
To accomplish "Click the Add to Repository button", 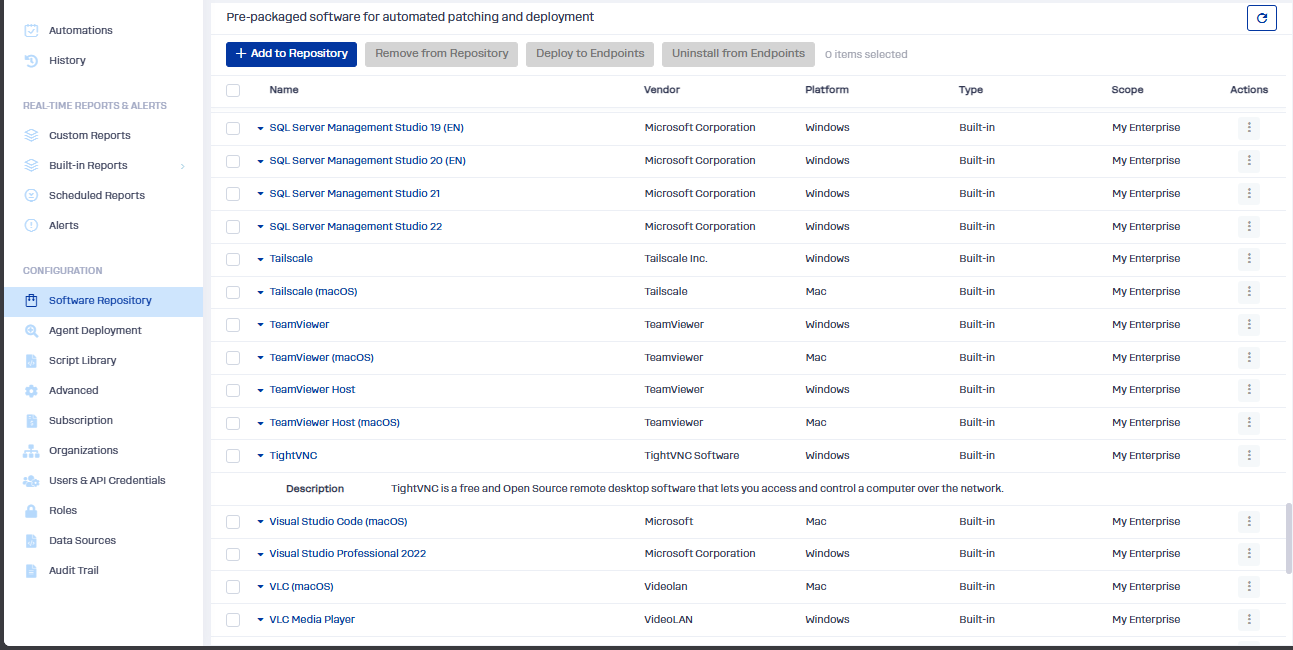I will [x=291, y=54].
